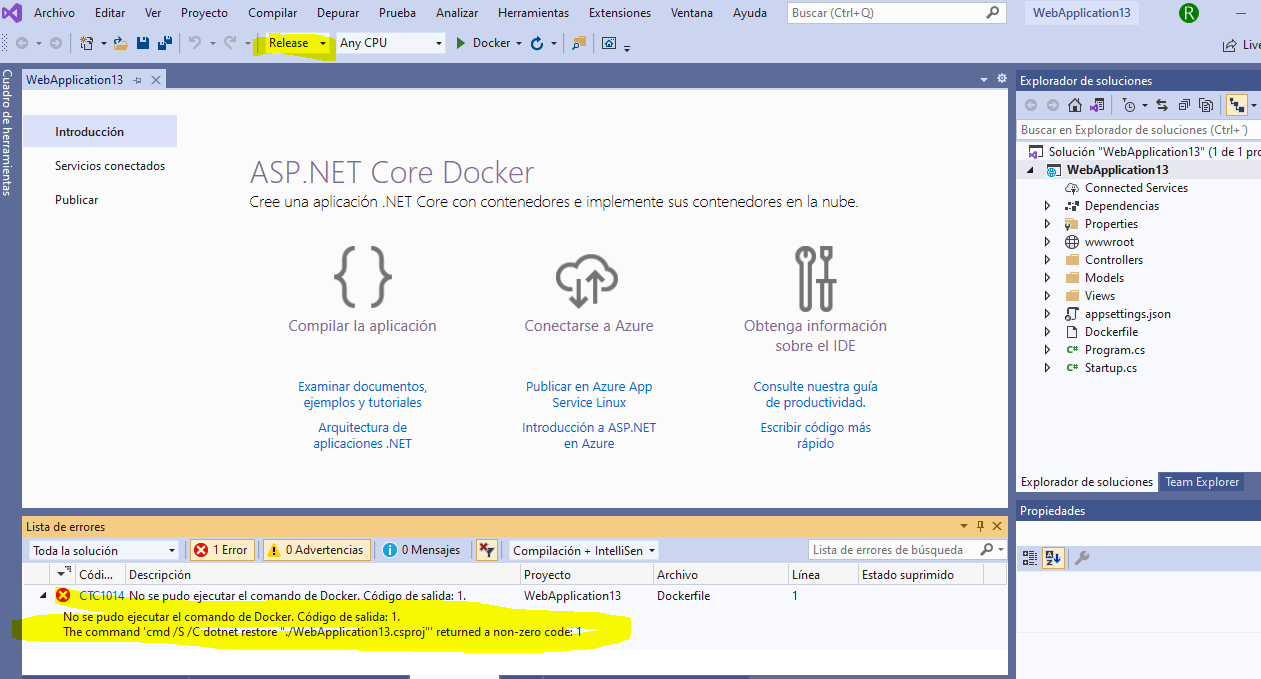This screenshot has width=1261, height=679.
Task: Open the Herramientas menu
Action: coord(533,13)
